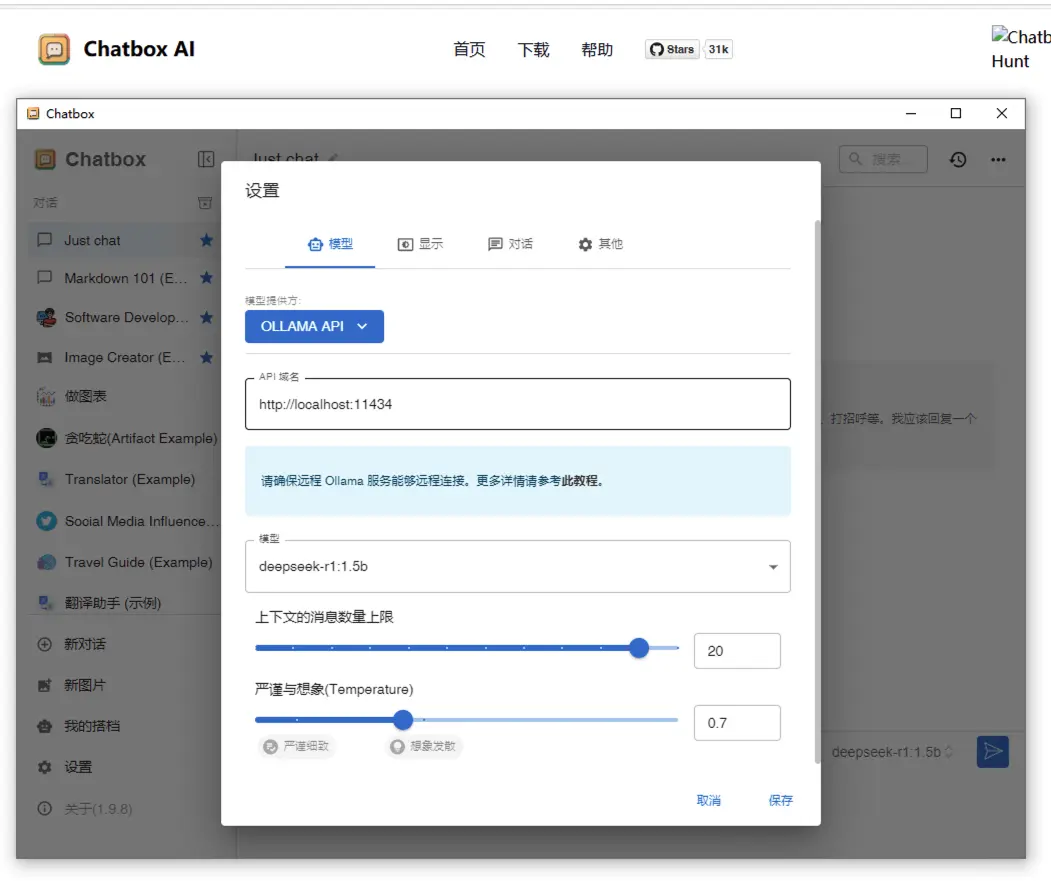Open the Markdown 101 conversation
Viewport: 1051px width, 881px height.
click(126, 278)
